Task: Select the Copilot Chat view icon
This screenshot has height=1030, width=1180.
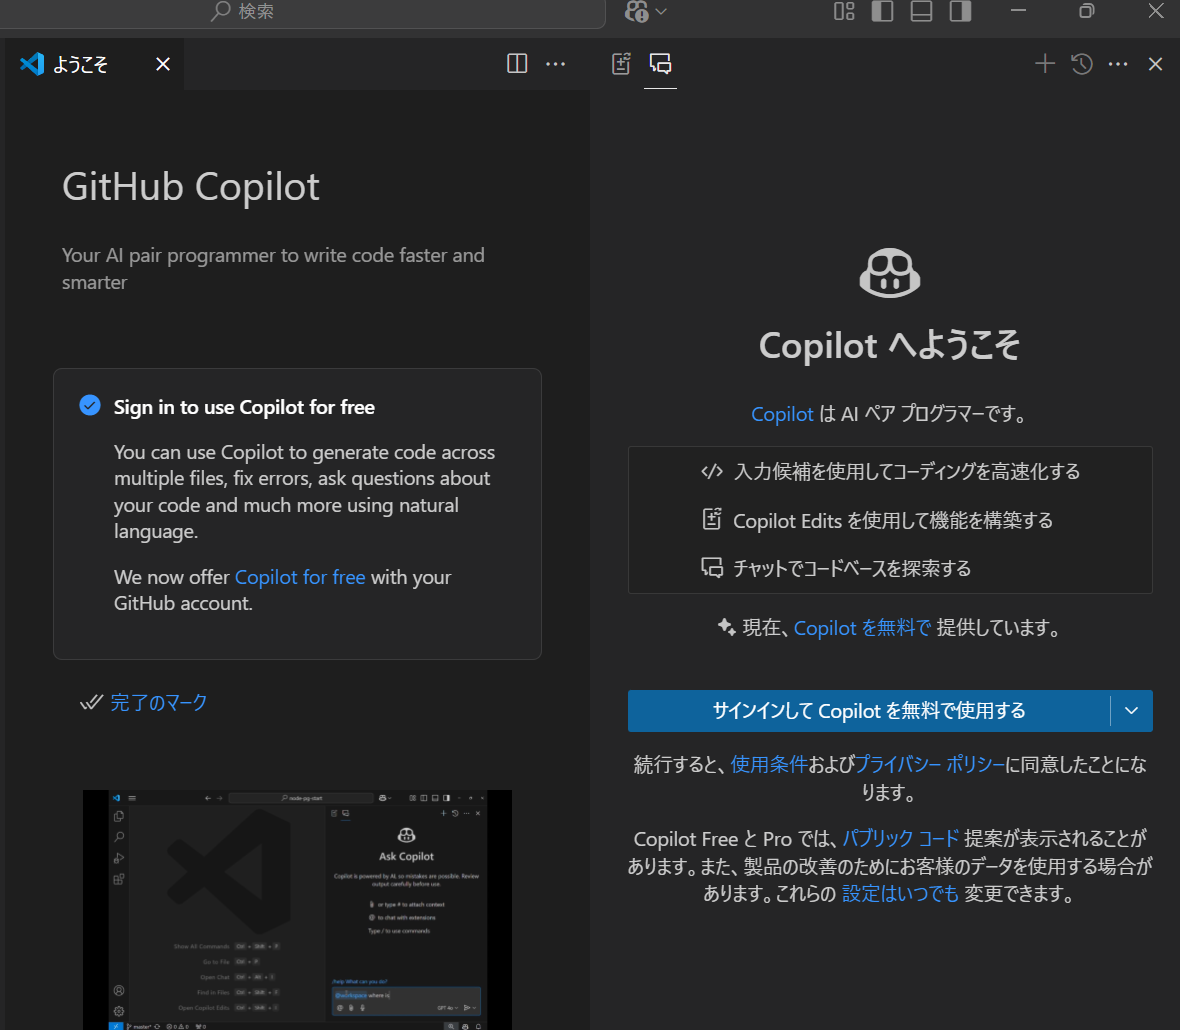Action: tap(660, 63)
